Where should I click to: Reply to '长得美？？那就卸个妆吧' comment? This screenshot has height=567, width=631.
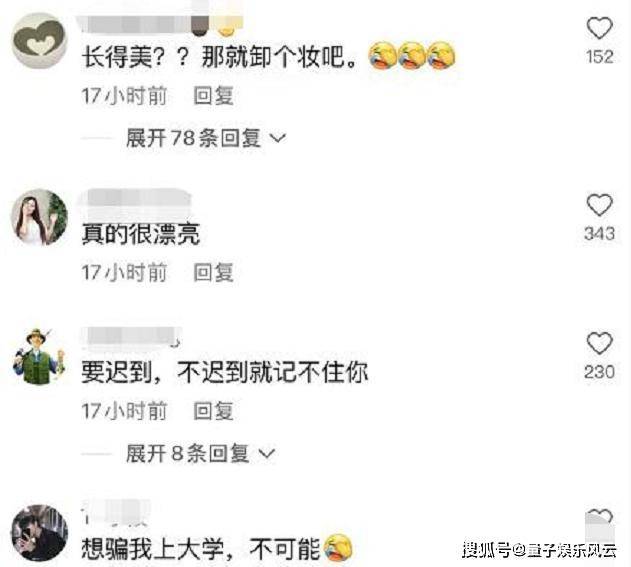[213, 96]
